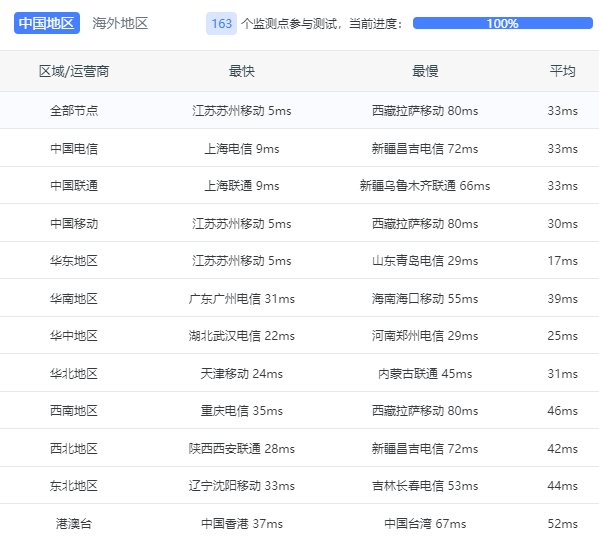The image size is (599, 541).
Task: Click 重庆电信 35ms cell
Action: [x=241, y=411]
